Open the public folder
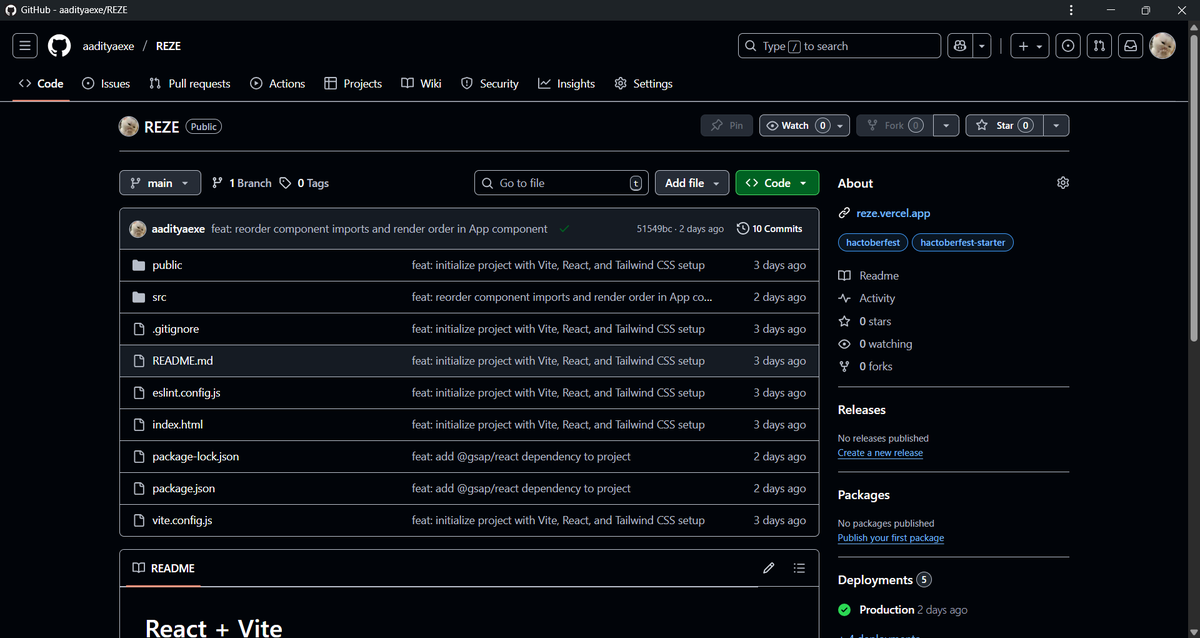The width and height of the screenshot is (1200, 638). [167, 265]
